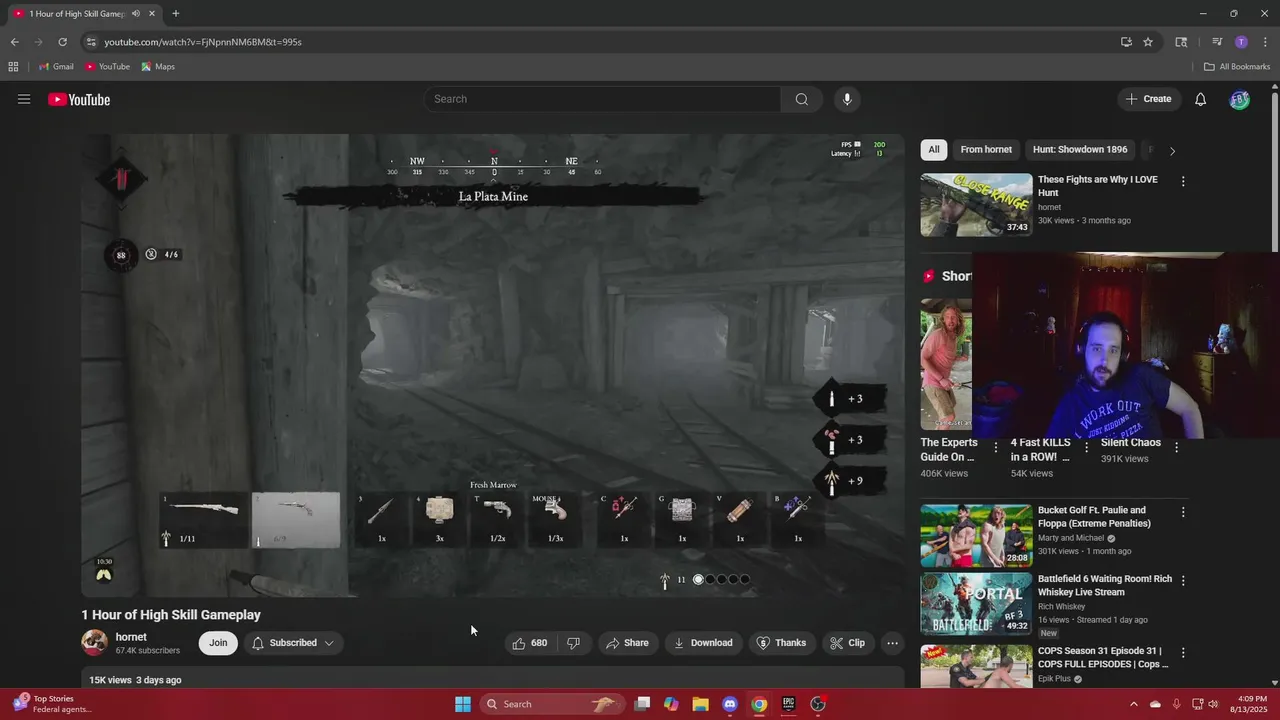Open the hornet channel name link

pyautogui.click(x=131, y=637)
